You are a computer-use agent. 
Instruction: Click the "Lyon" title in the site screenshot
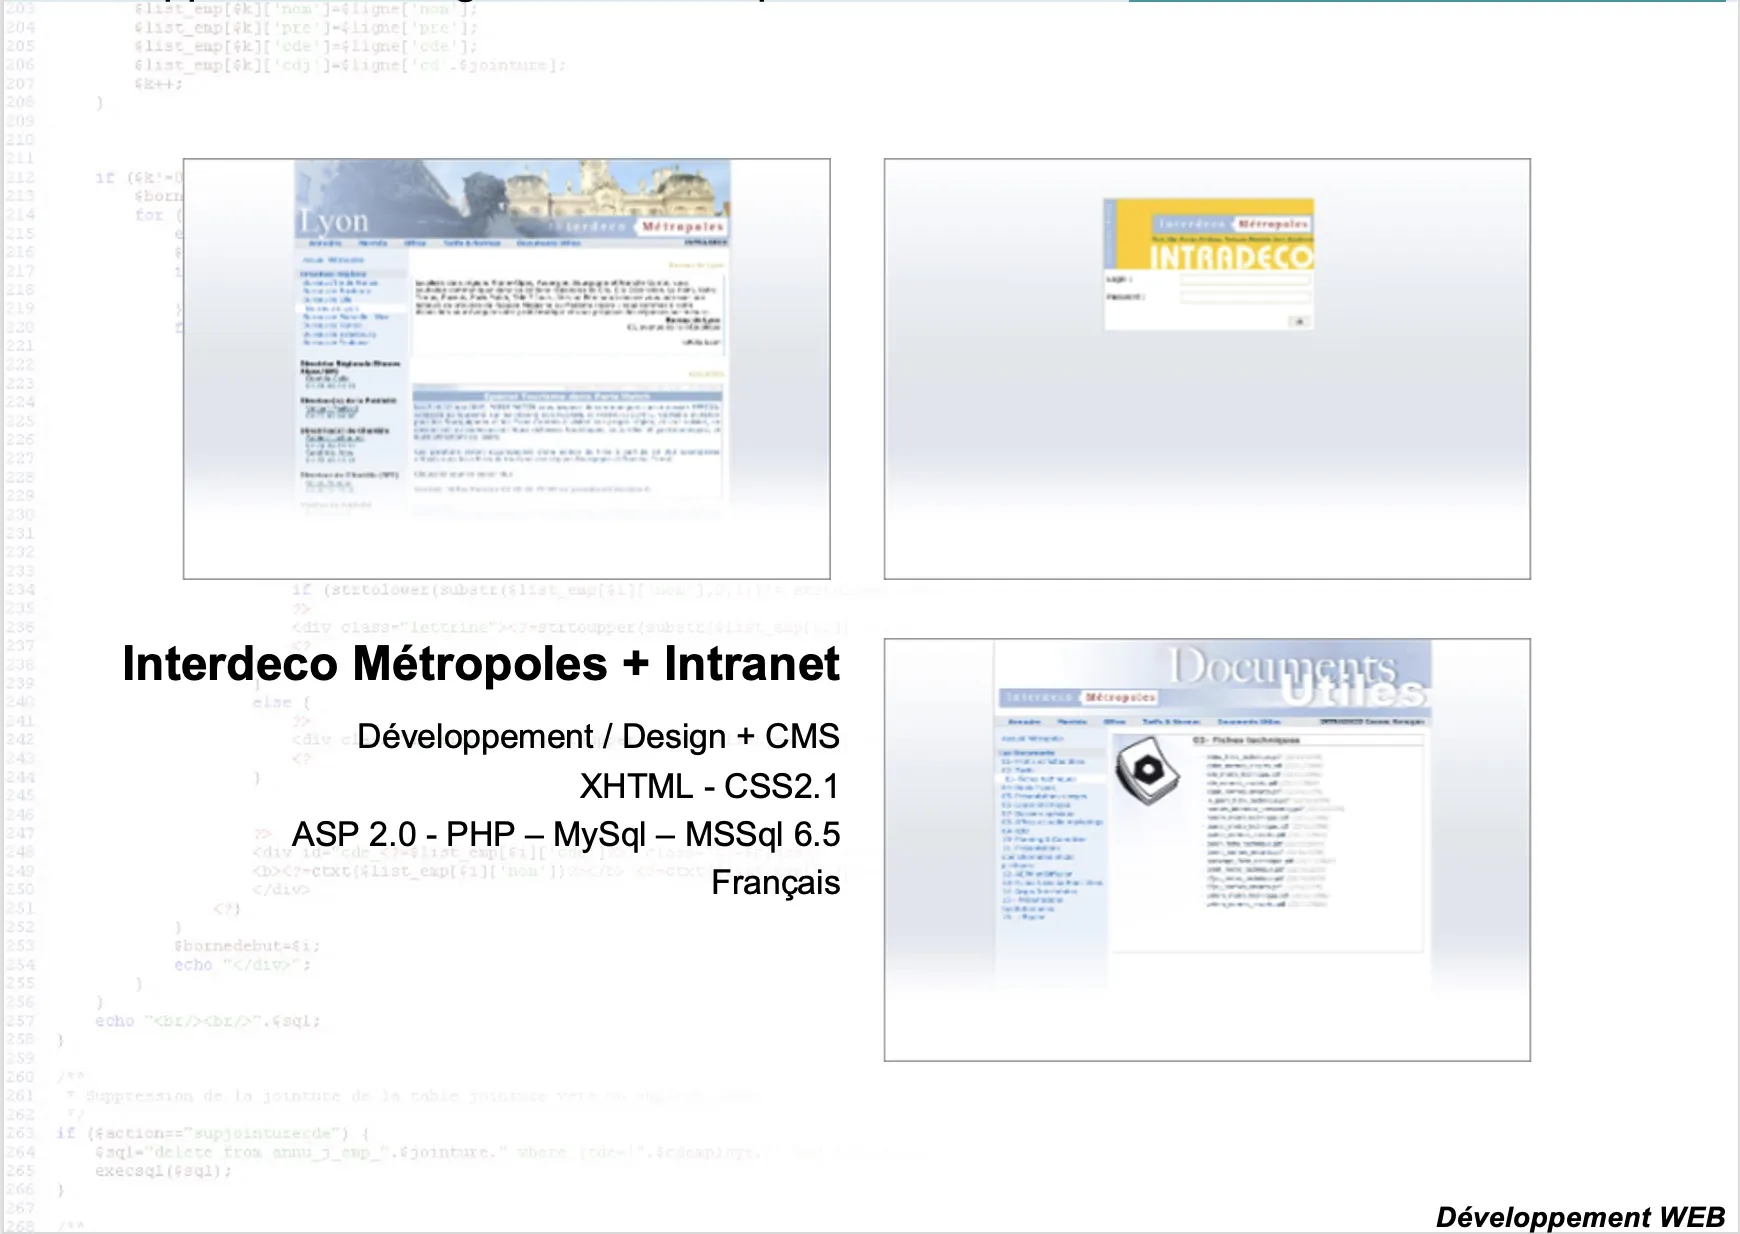[334, 221]
